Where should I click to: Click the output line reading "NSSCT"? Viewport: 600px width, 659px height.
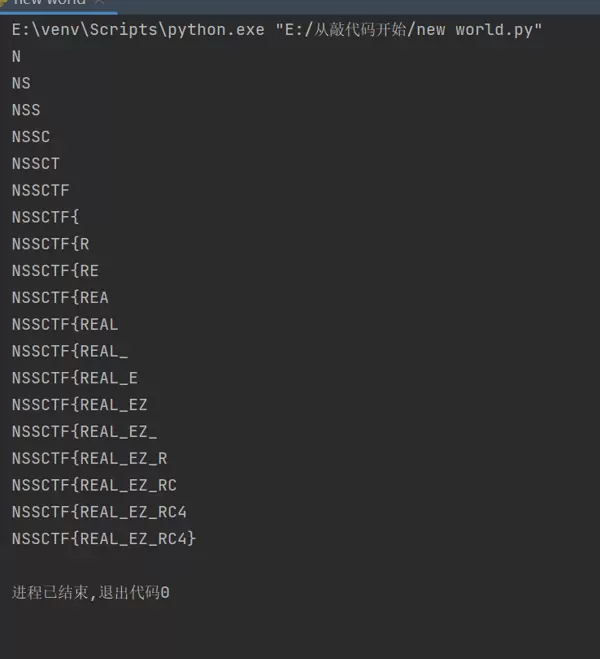[x=36, y=163]
